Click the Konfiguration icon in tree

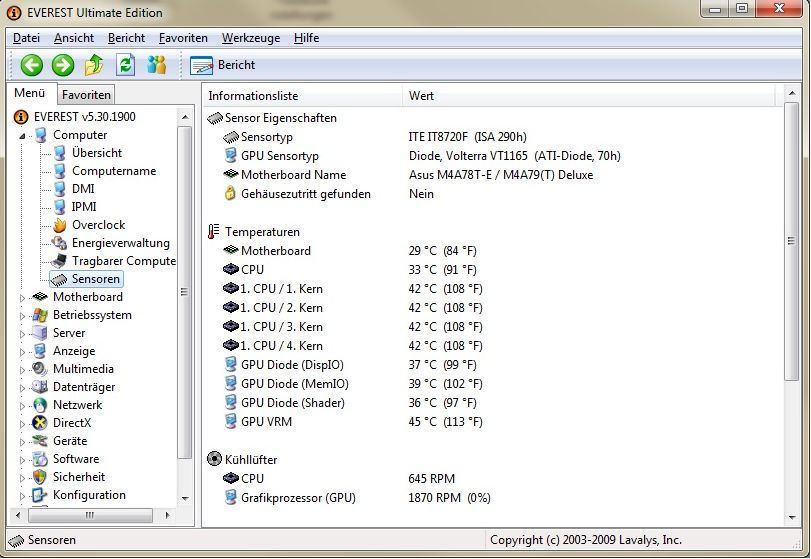coord(40,495)
